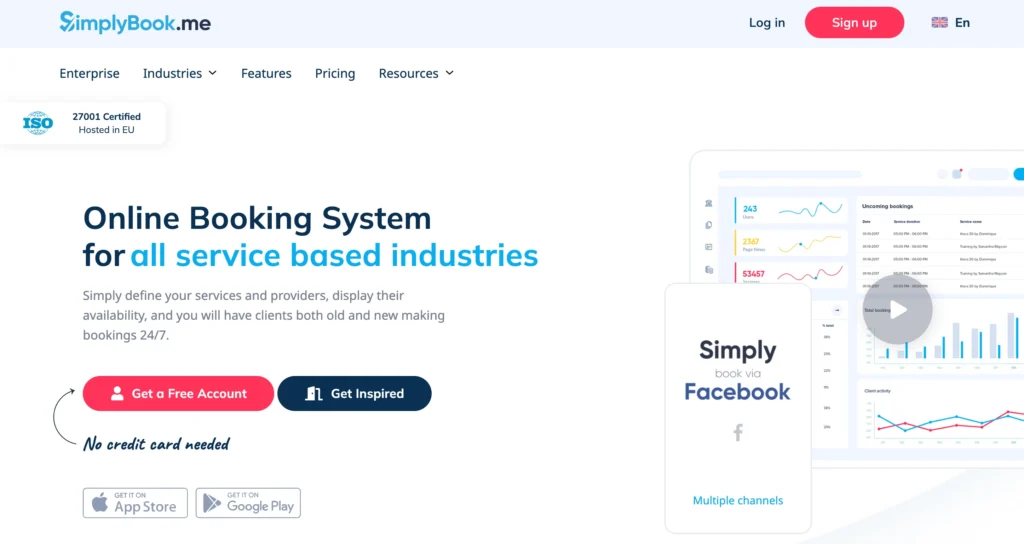Open the Features page
The width and height of the screenshot is (1024, 544).
[x=266, y=73]
